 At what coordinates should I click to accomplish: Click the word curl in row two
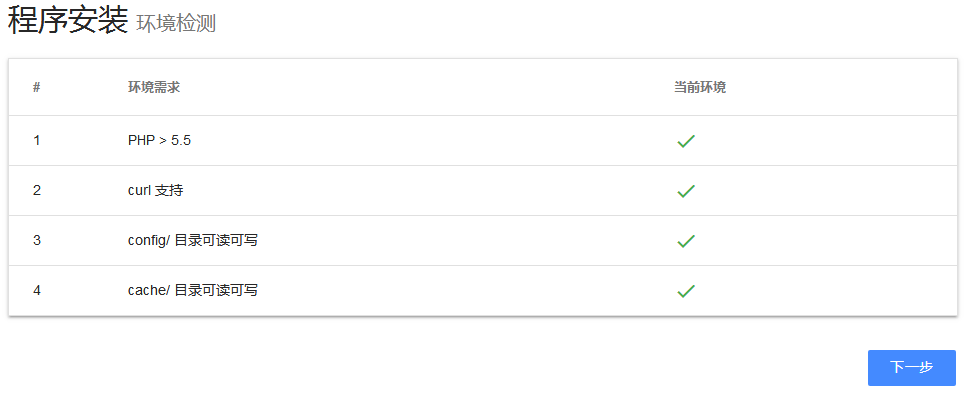point(139,191)
